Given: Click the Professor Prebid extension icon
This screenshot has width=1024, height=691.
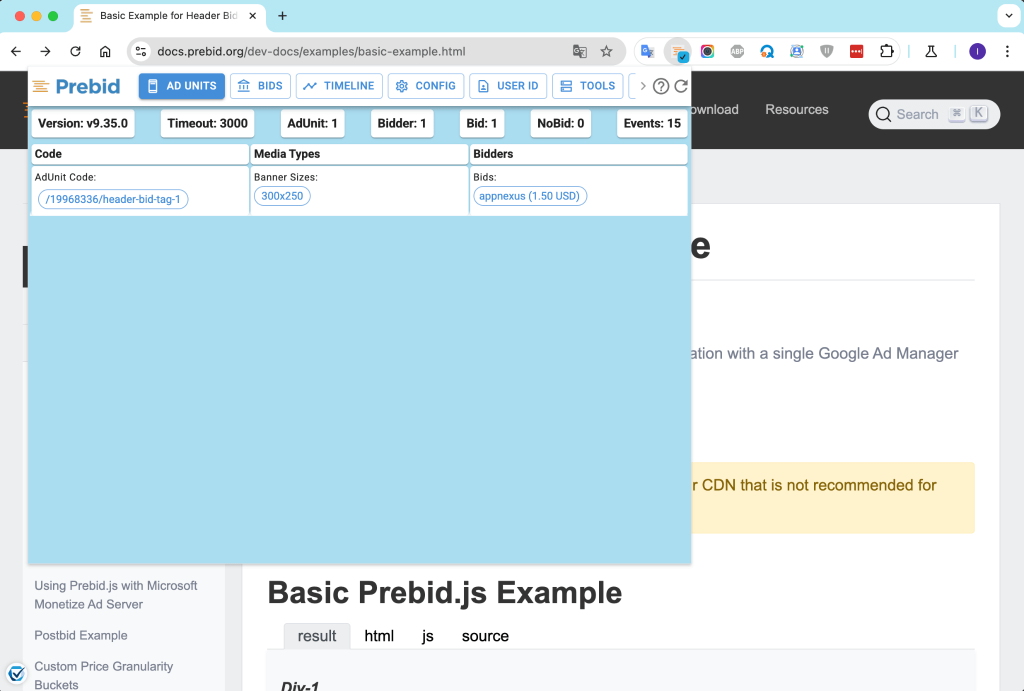Looking at the screenshot, I should [678, 51].
